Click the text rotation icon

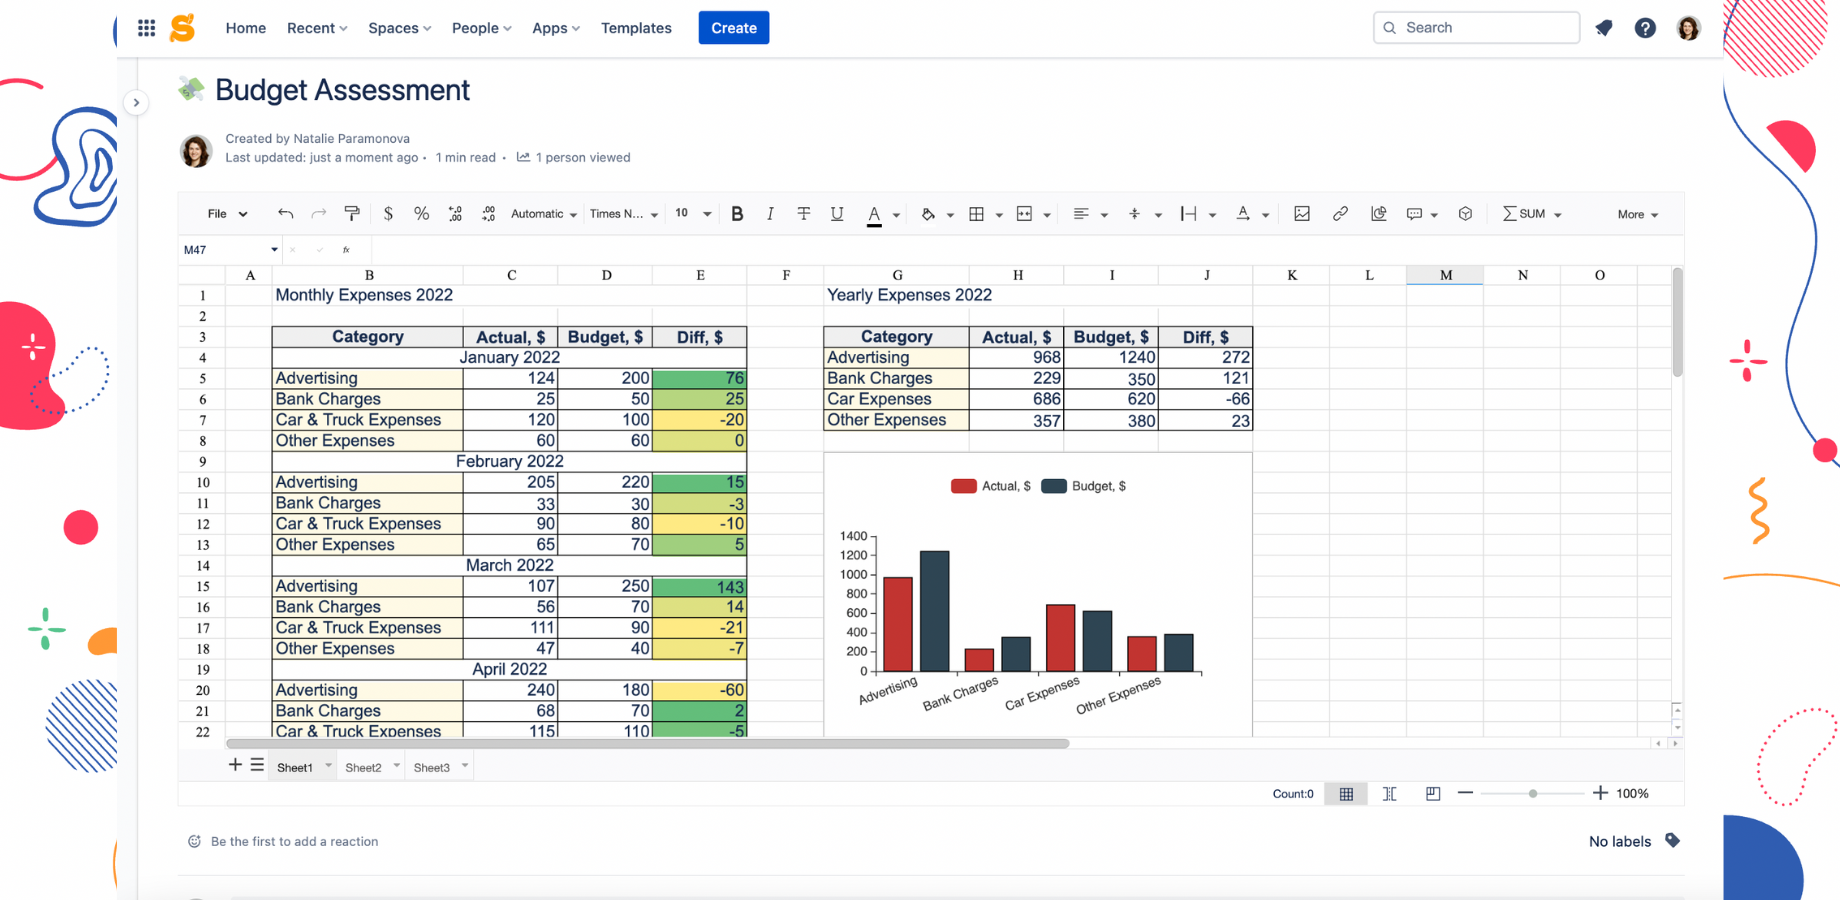pyautogui.click(x=1243, y=214)
